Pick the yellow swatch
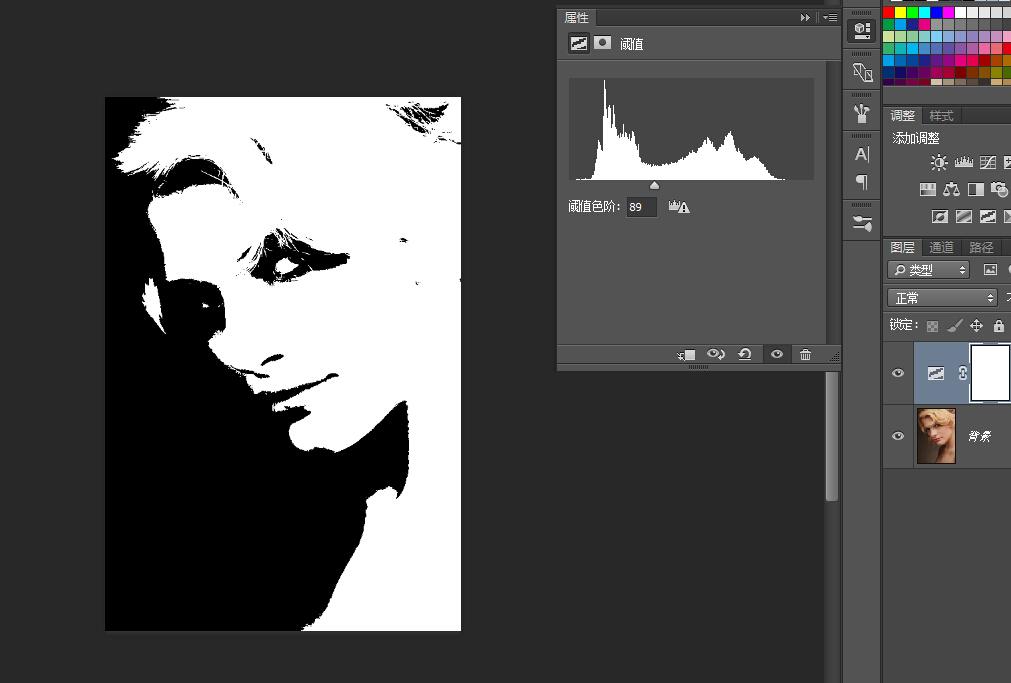The image size is (1011, 683). [901, 13]
